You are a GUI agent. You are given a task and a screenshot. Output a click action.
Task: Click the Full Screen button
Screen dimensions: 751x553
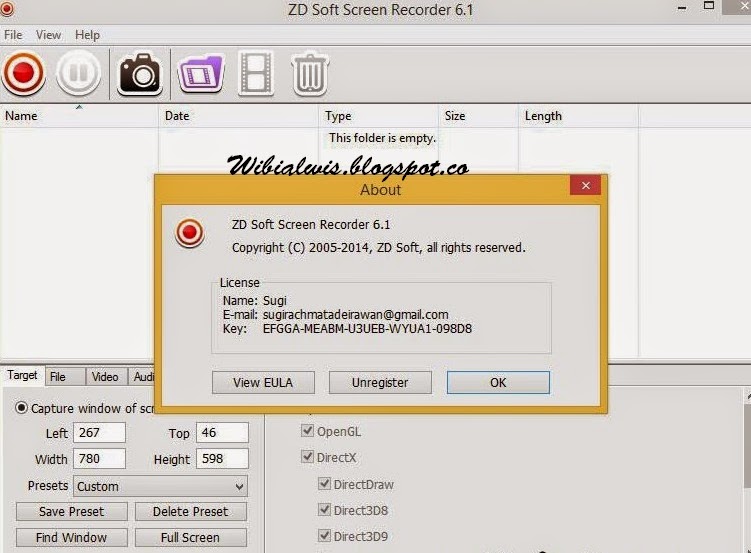tap(191, 538)
